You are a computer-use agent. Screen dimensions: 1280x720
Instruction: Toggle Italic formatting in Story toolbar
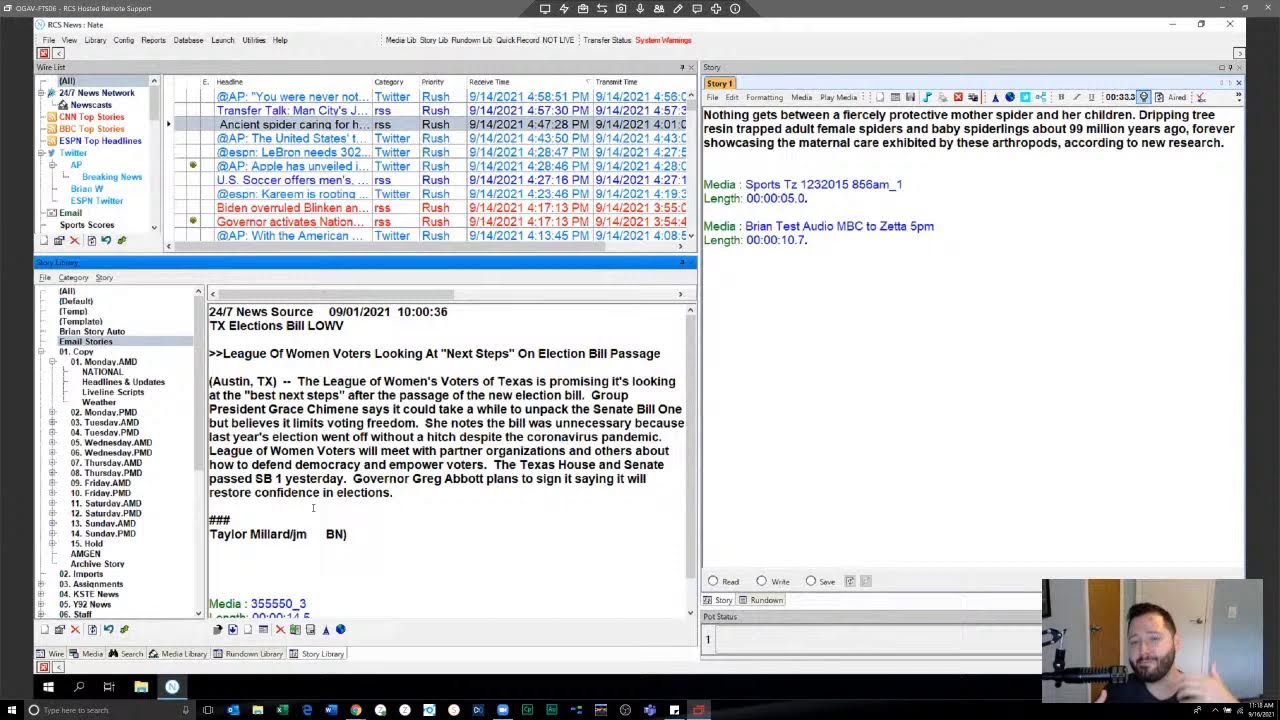pos(1076,97)
